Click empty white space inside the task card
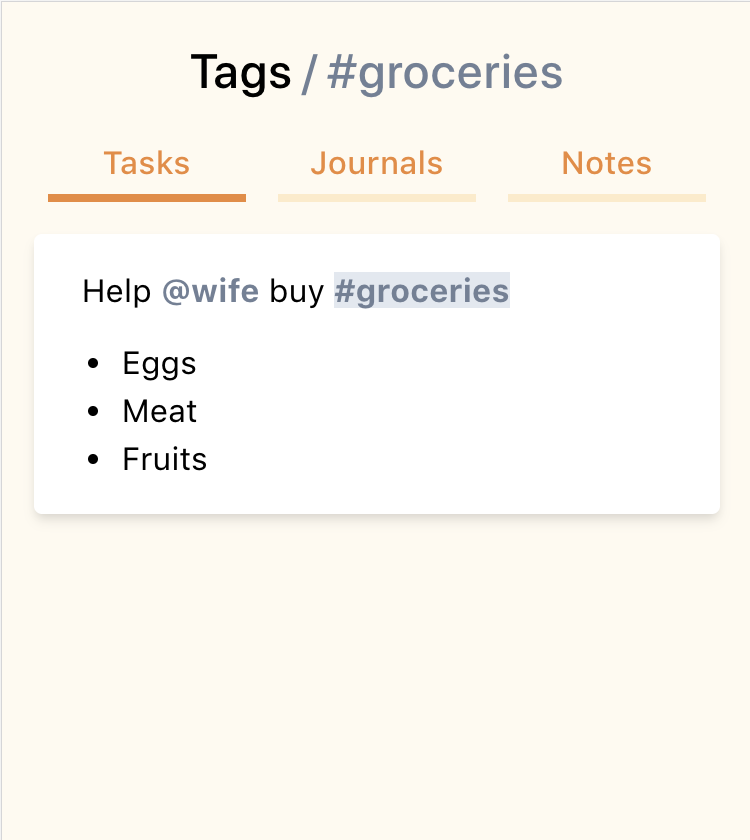 500,420
